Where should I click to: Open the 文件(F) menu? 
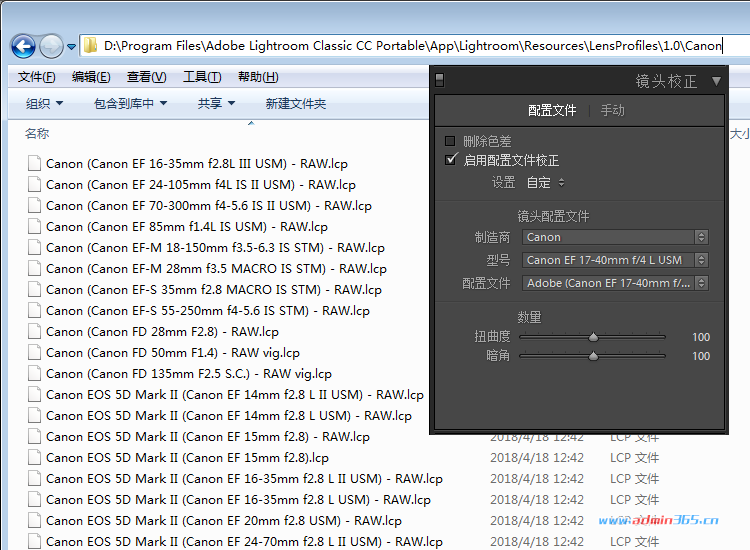[36, 77]
